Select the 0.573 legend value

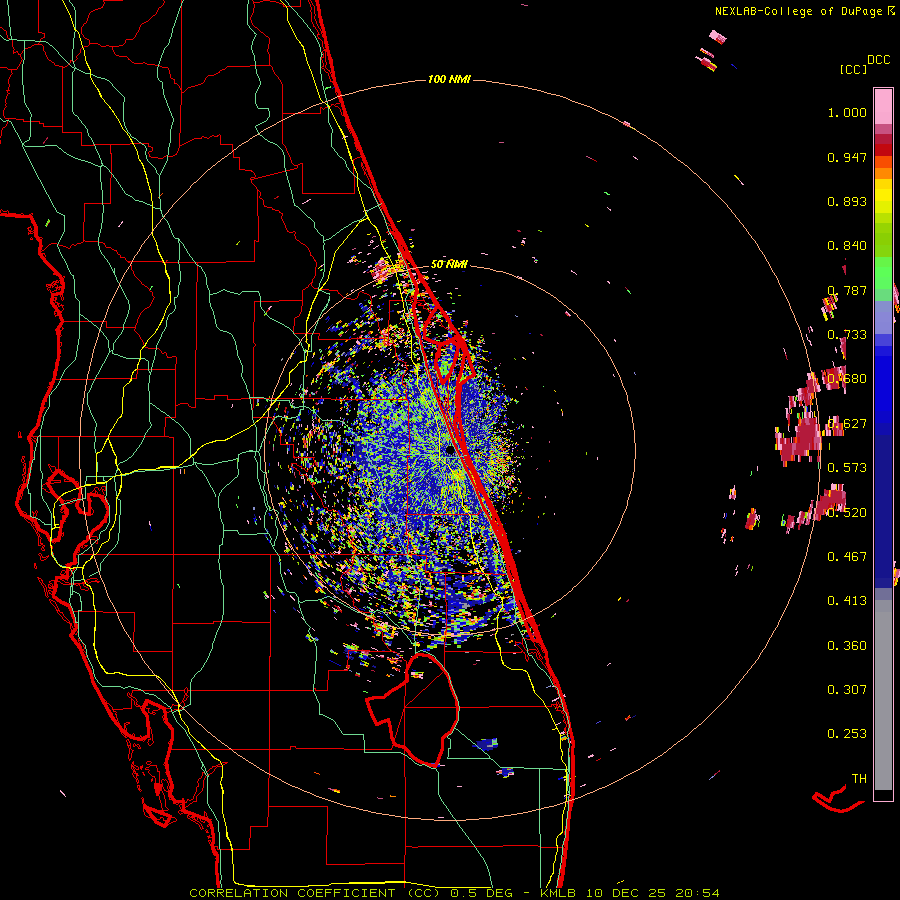click(847, 468)
